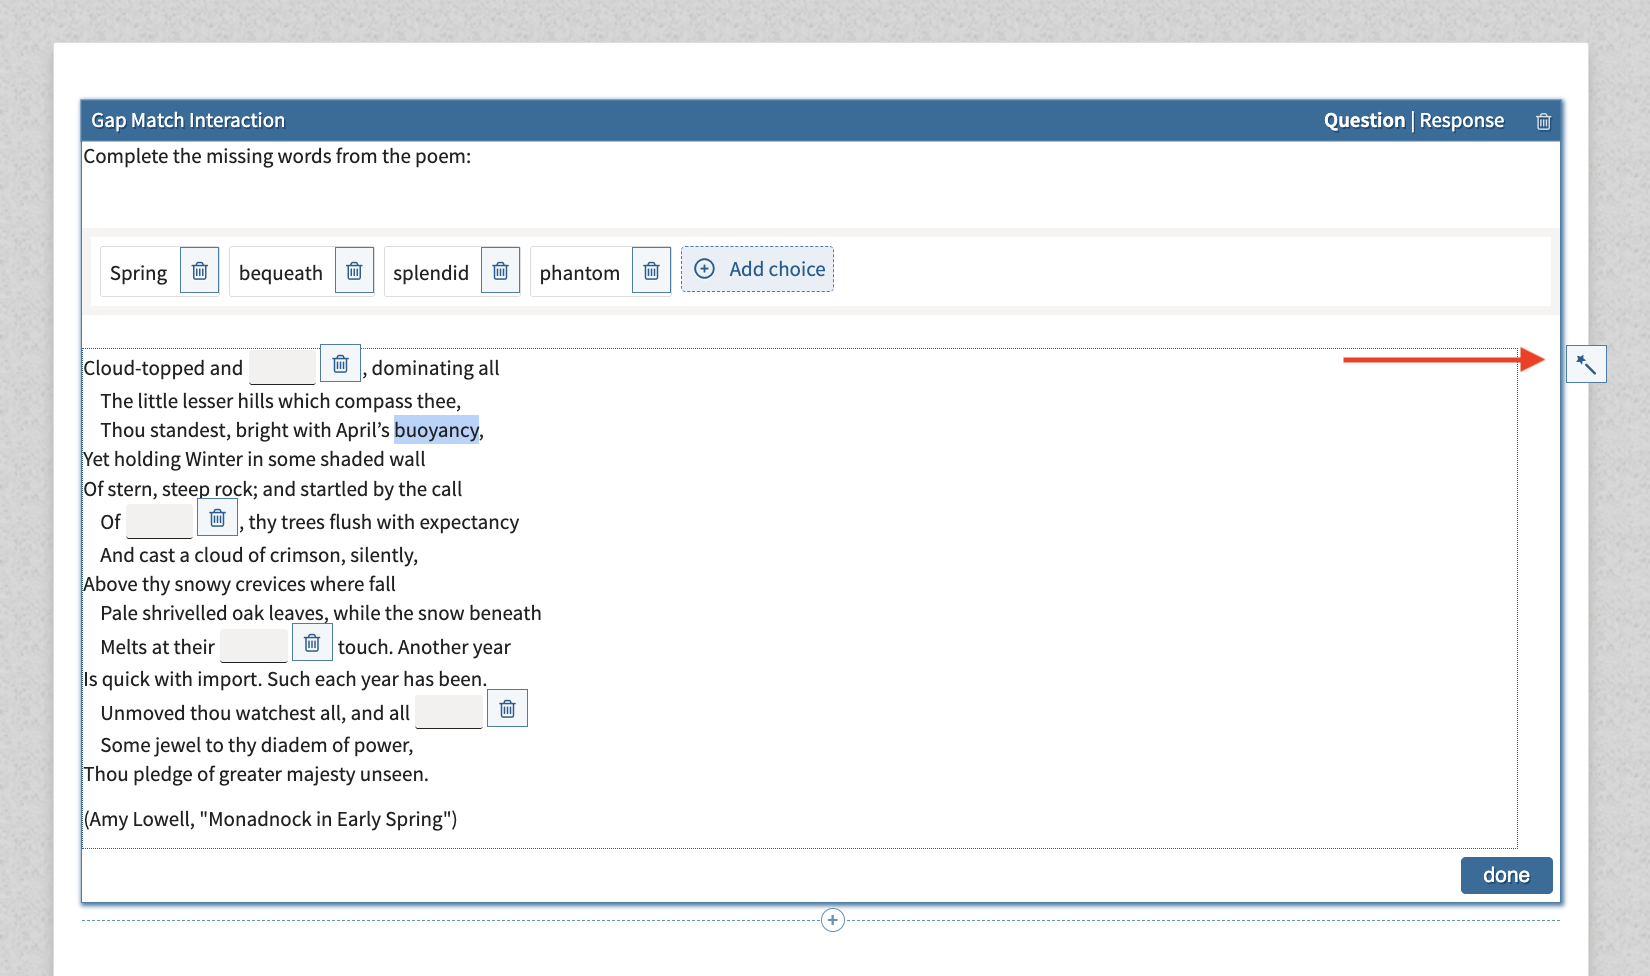The height and width of the screenshot is (976, 1650).
Task: Click the prompt 'Complete the missing words from the poem:'
Action: [277, 156]
